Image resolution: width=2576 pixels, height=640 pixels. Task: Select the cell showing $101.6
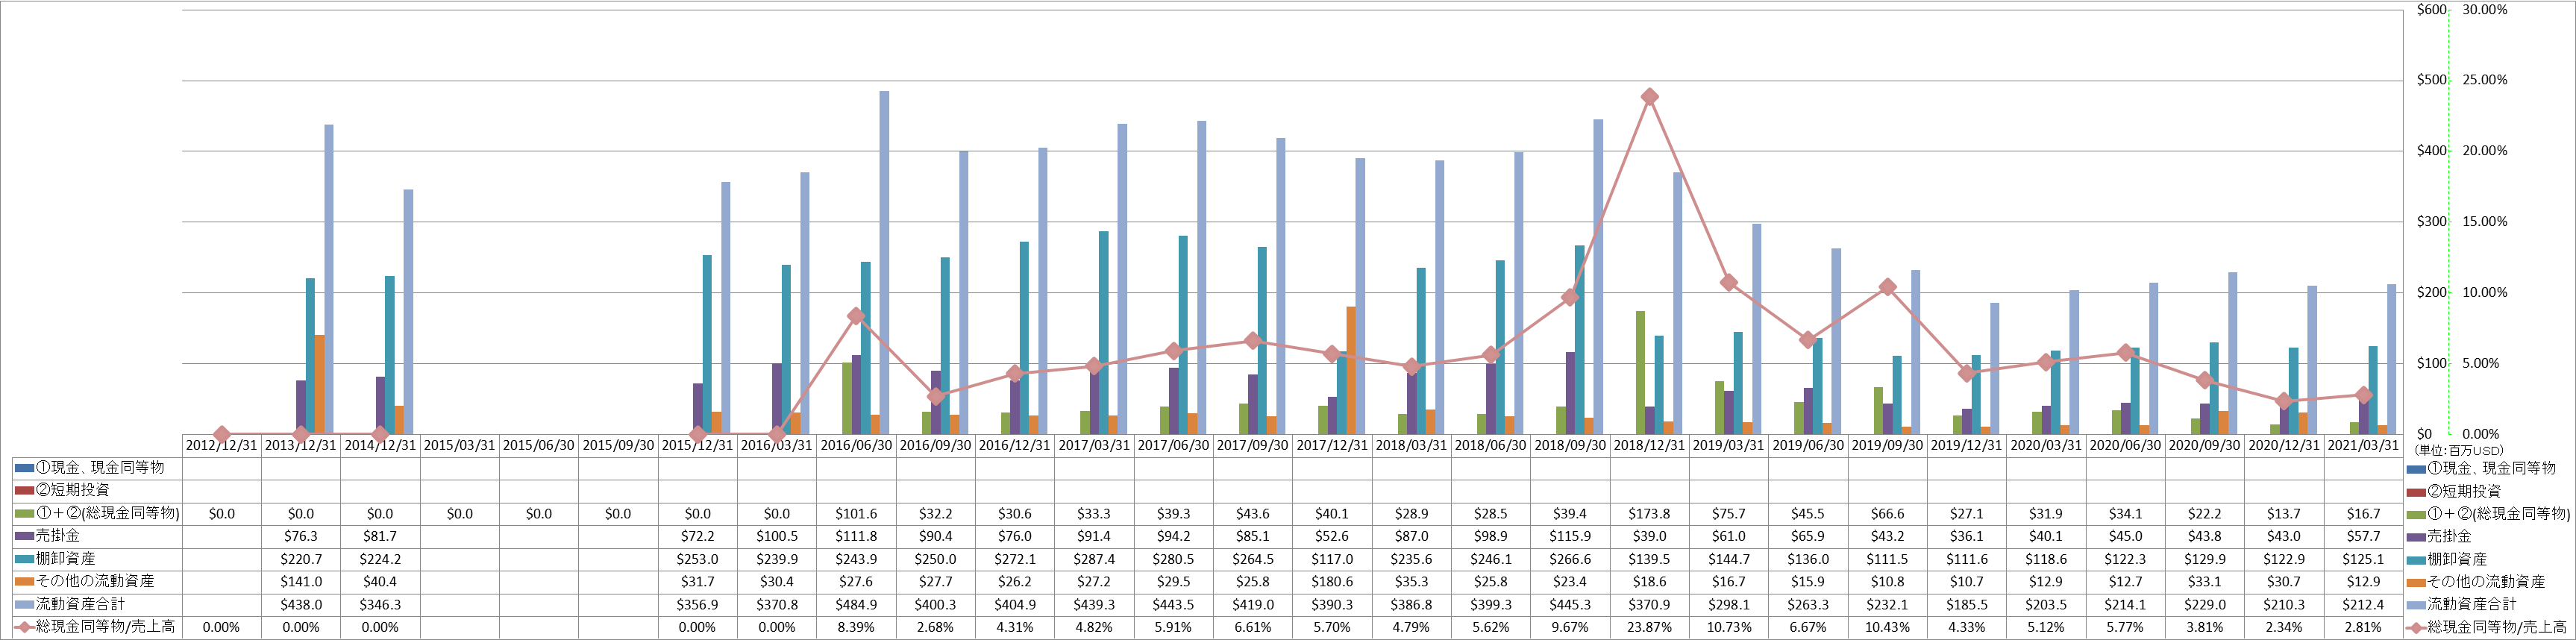pos(856,513)
